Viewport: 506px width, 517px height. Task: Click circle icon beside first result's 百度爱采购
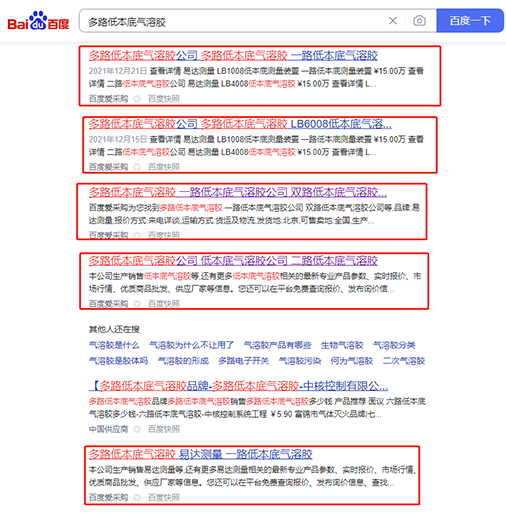tap(137, 99)
